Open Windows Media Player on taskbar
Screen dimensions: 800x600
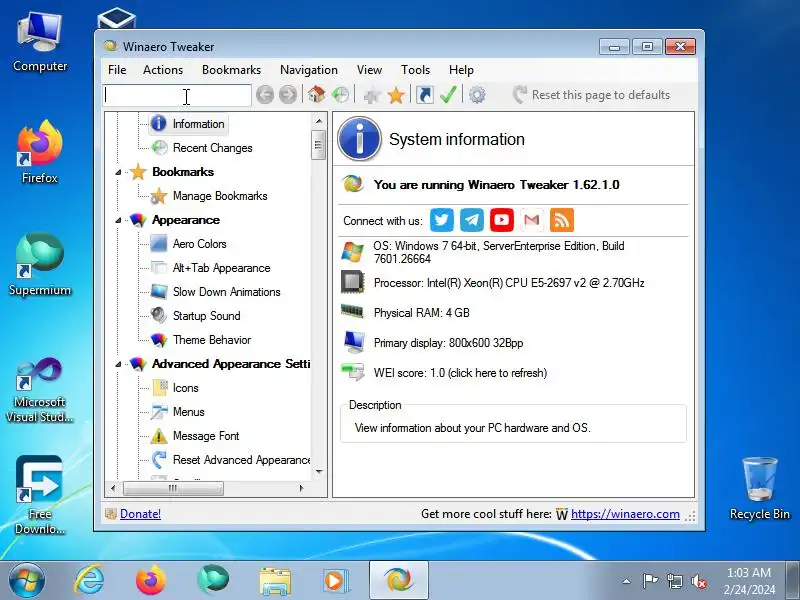click(336, 581)
